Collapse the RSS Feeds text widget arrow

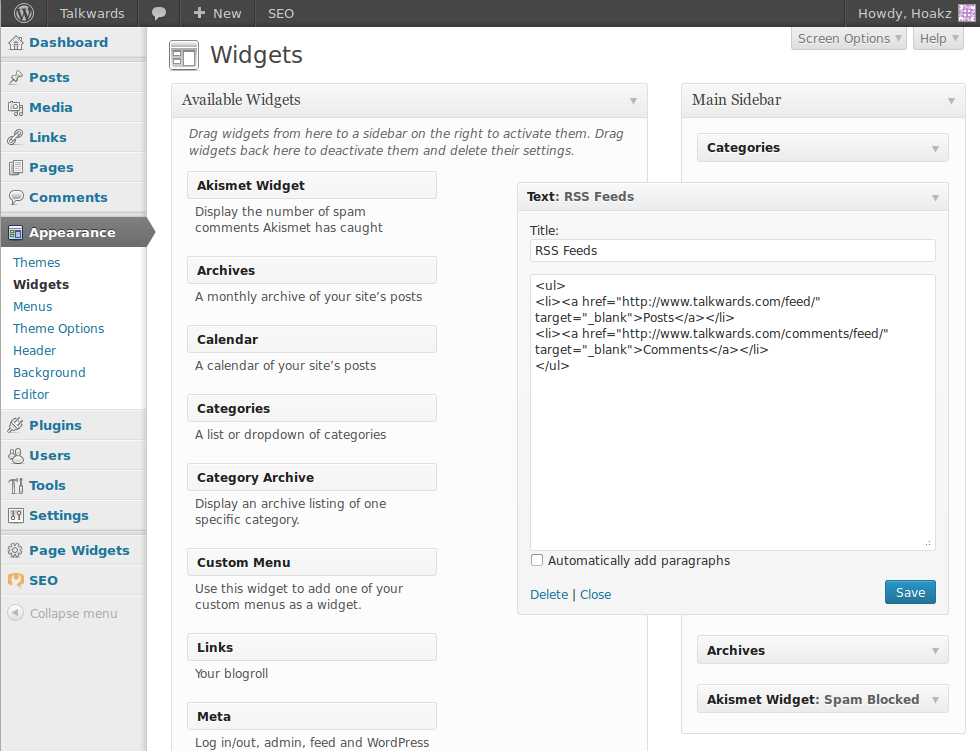[935, 197]
